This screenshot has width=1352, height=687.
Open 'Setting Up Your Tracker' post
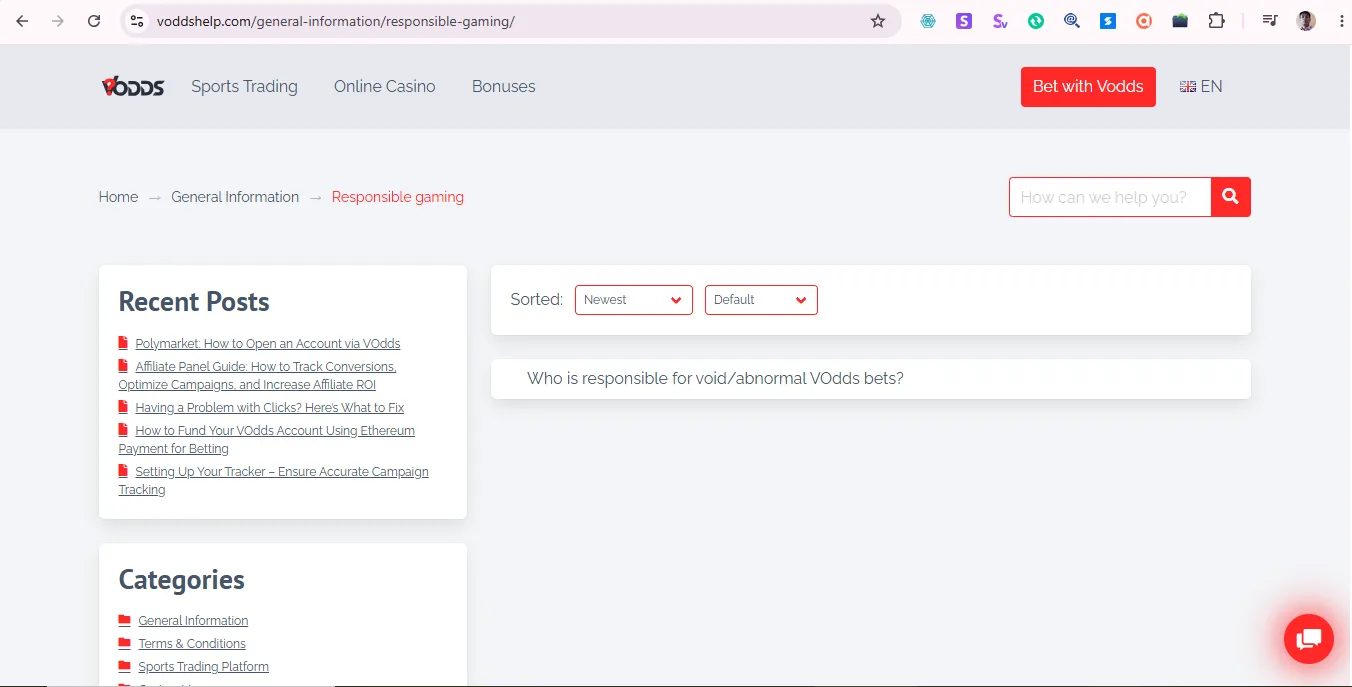pyautogui.click(x=273, y=481)
